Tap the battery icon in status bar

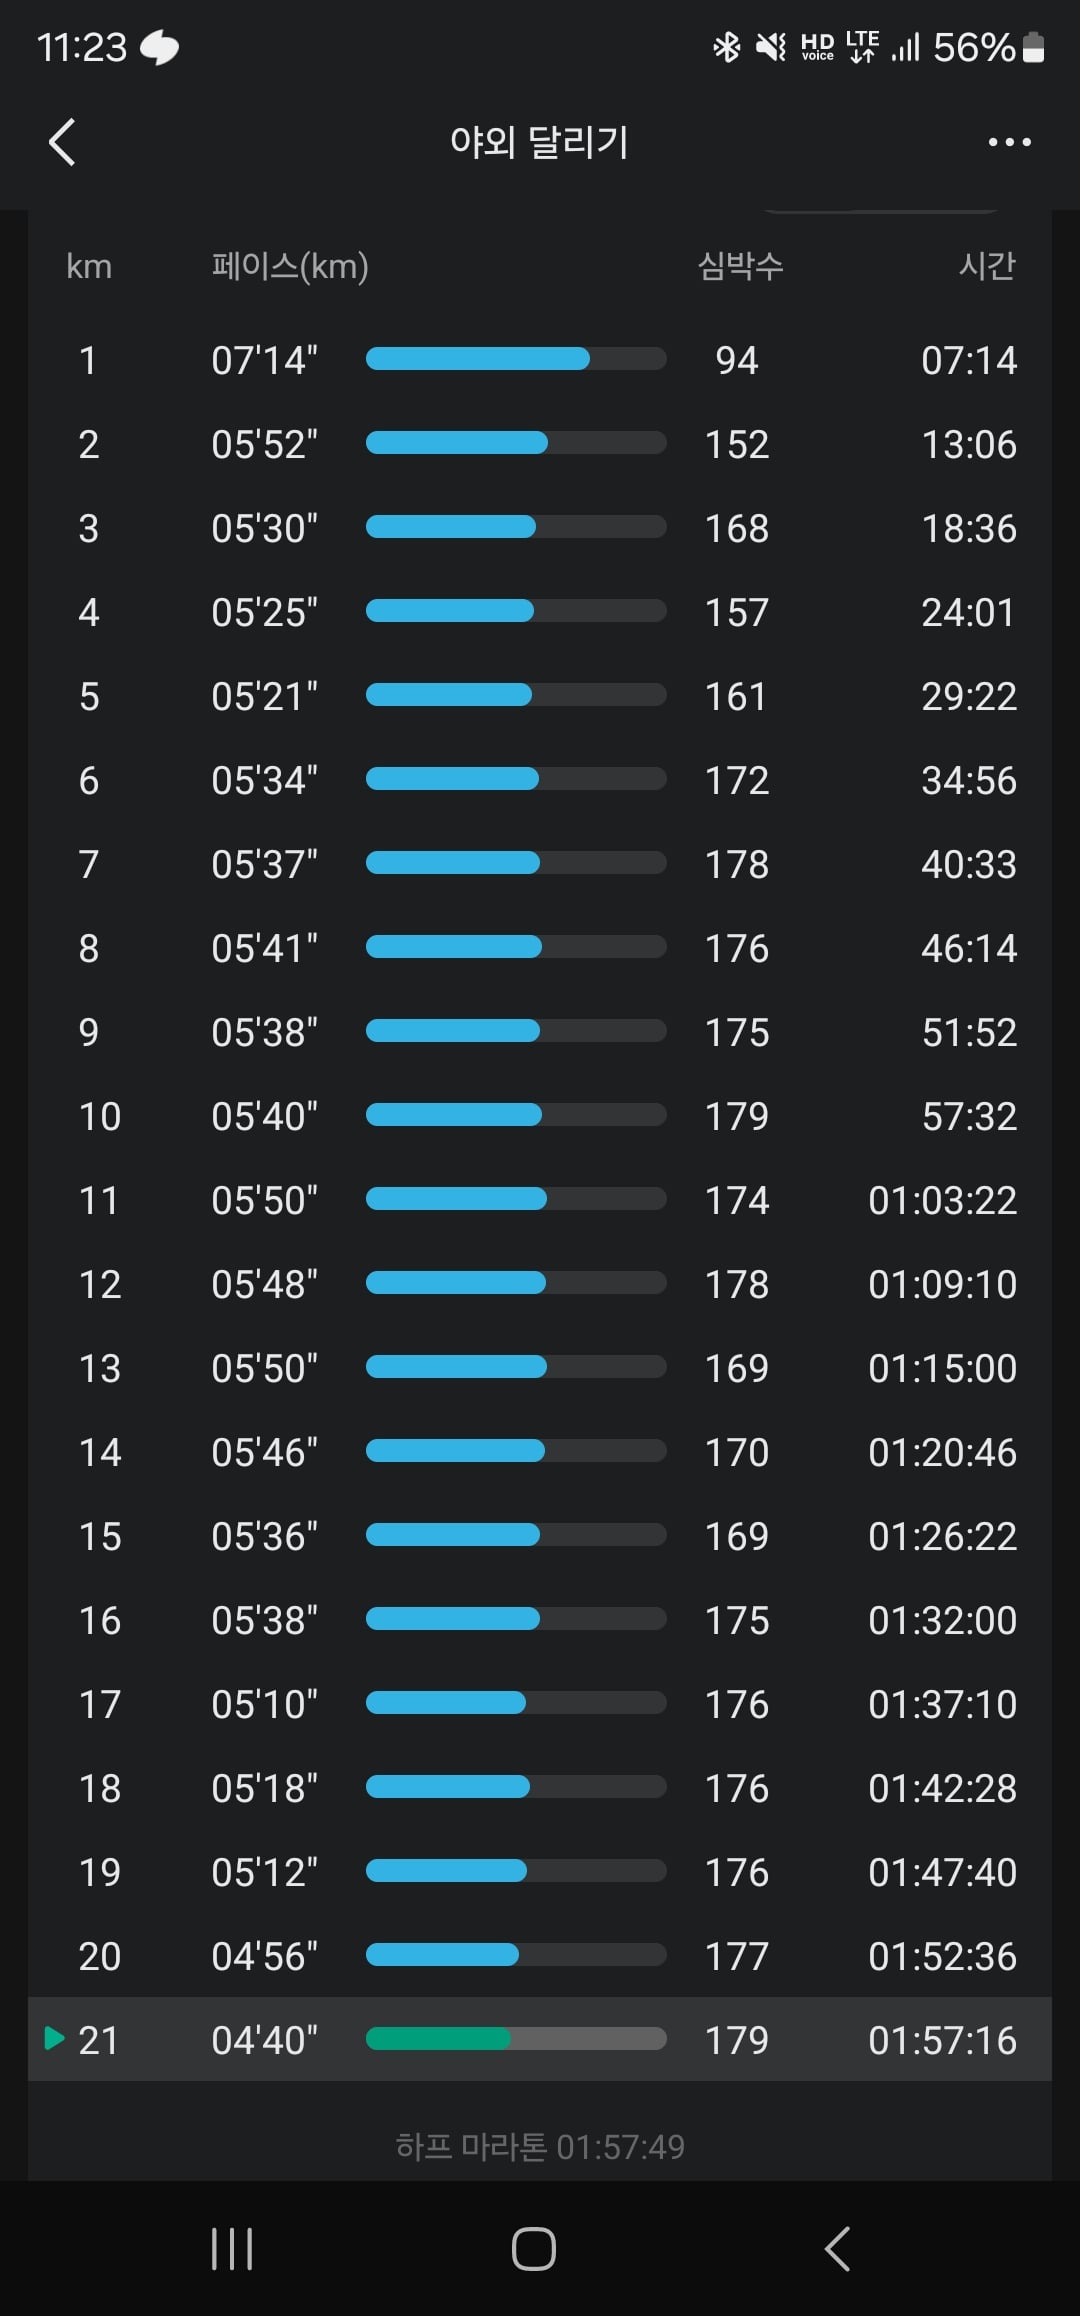pyautogui.click(x=1034, y=47)
